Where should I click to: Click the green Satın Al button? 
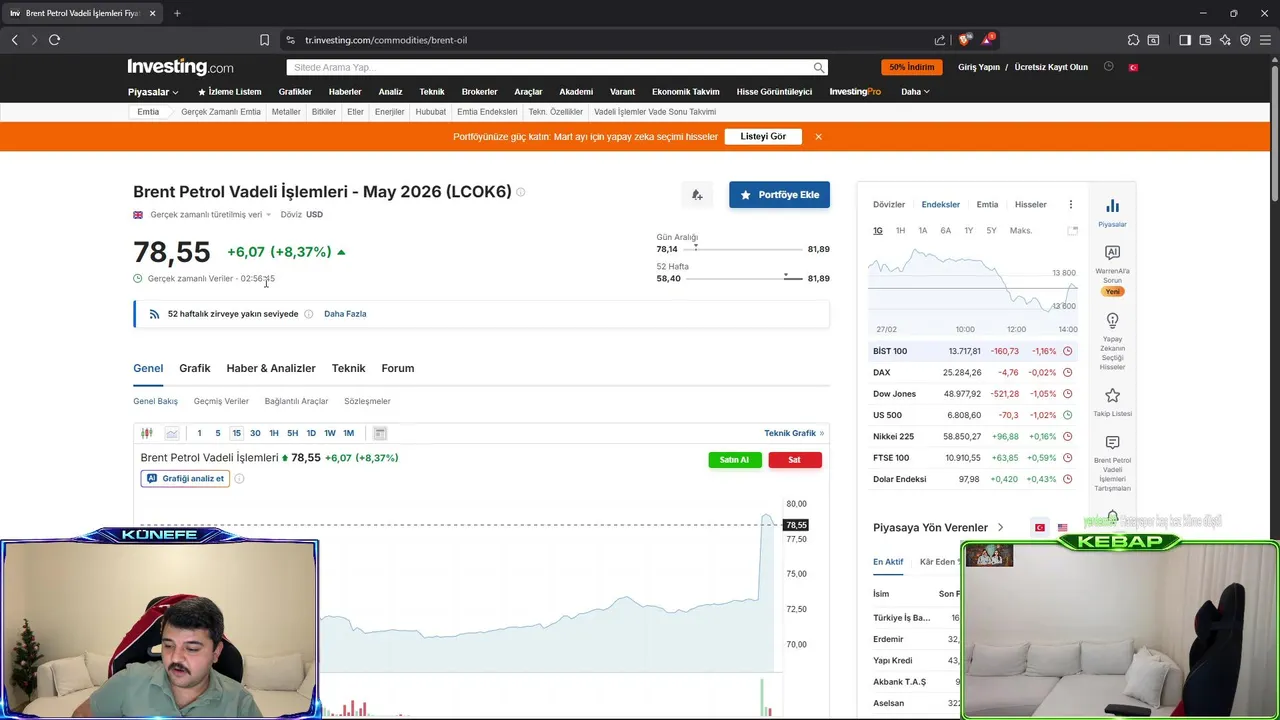tap(735, 460)
